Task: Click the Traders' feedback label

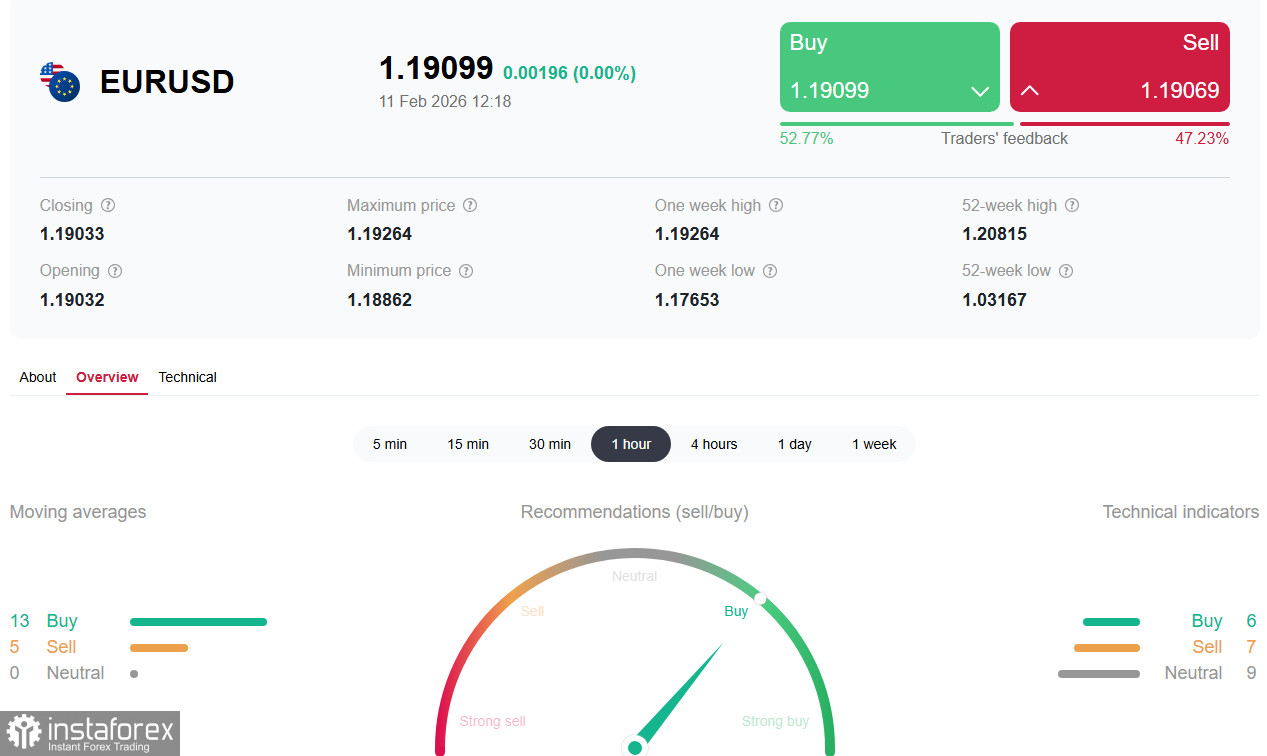Action: coord(1004,139)
